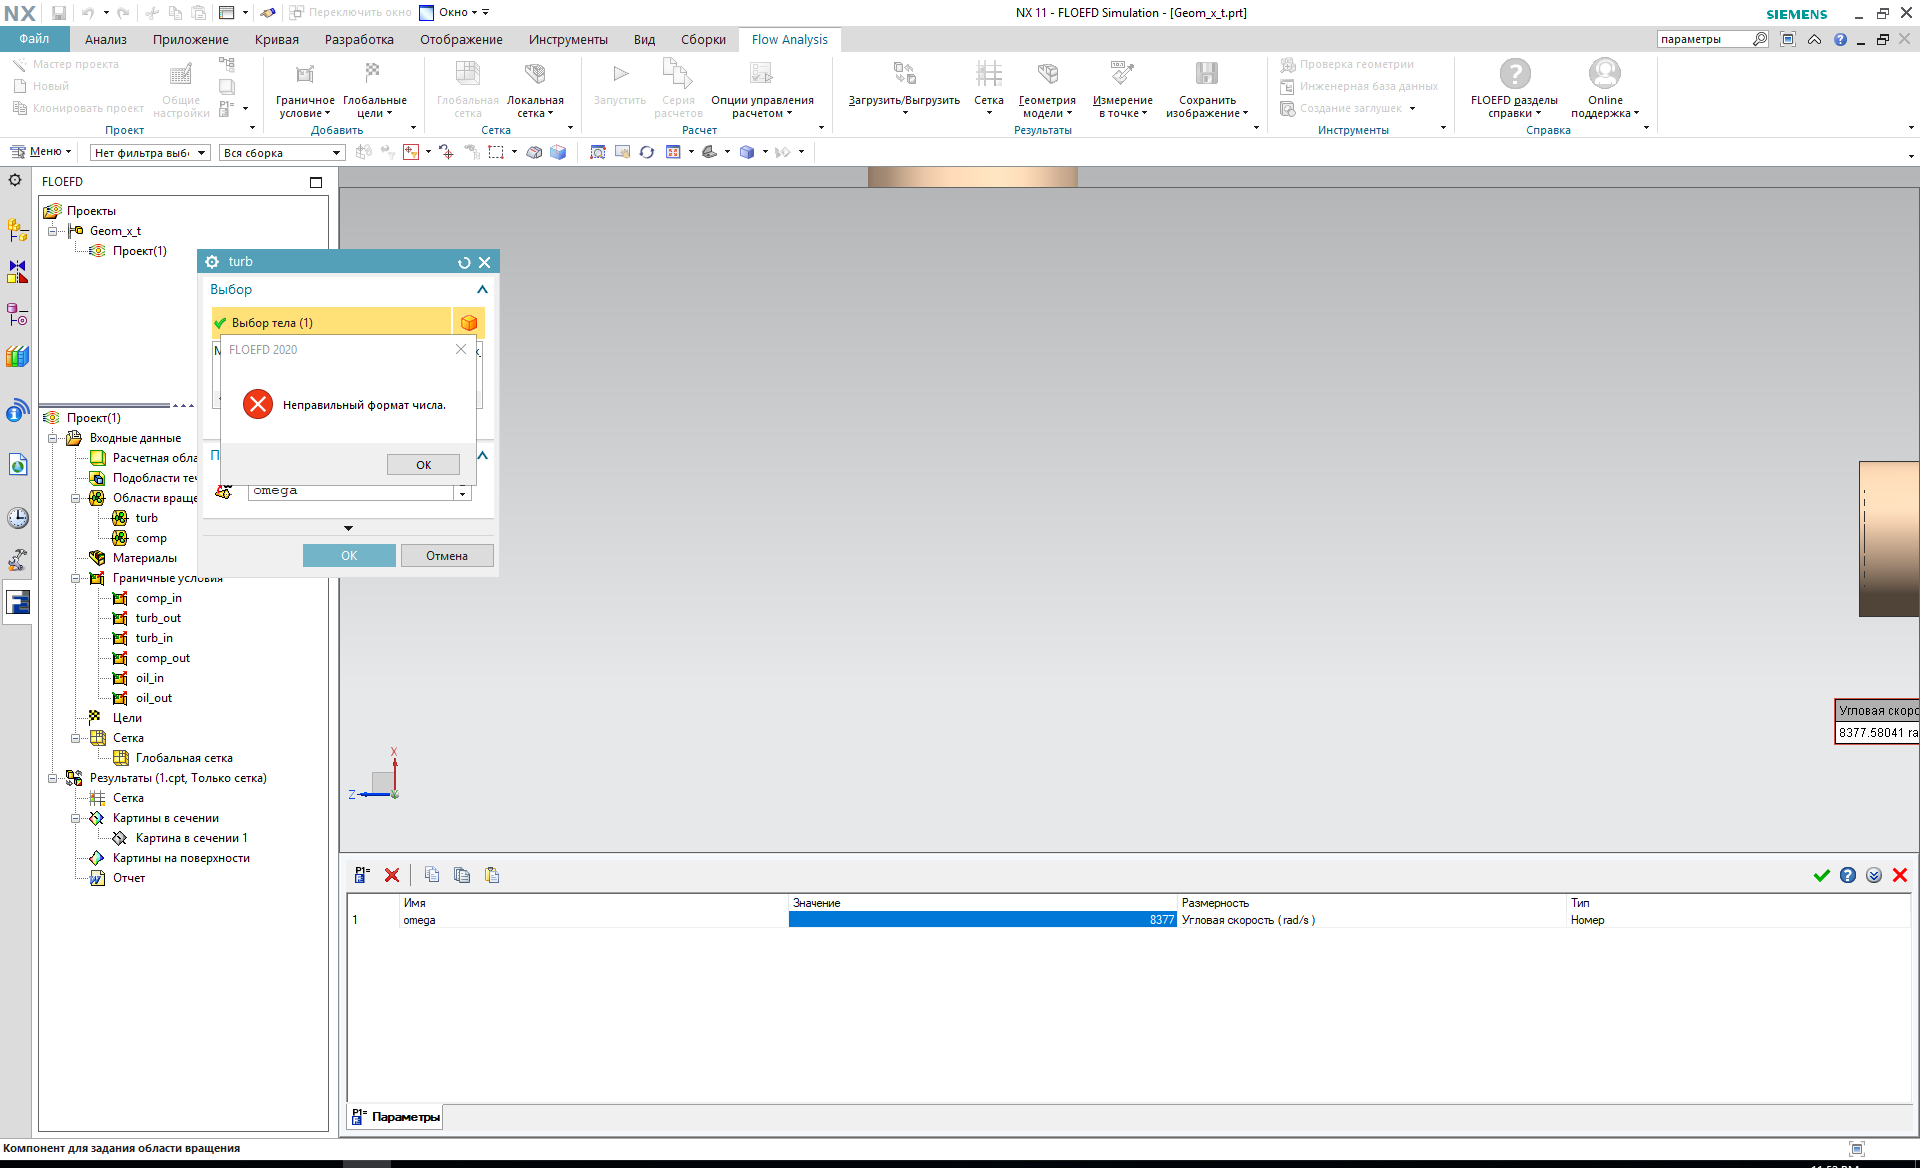Click the parameters search field at top
Screen dimensions: 1920x1168
[x=1703, y=39]
